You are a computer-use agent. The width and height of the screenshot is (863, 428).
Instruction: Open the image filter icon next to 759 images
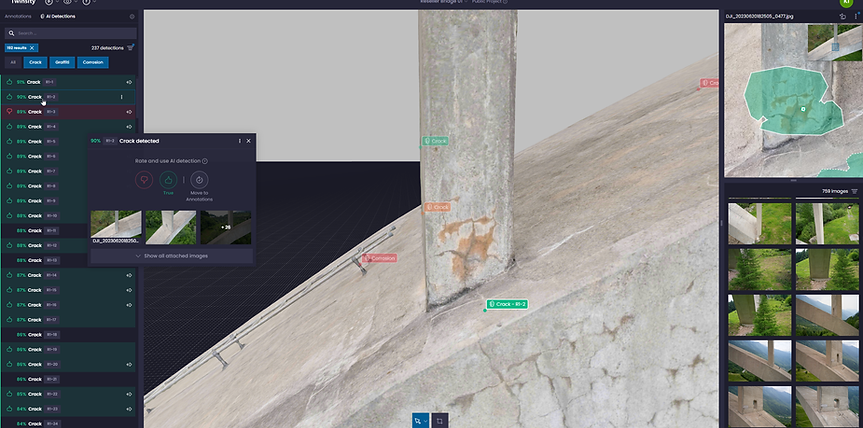(854, 191)
